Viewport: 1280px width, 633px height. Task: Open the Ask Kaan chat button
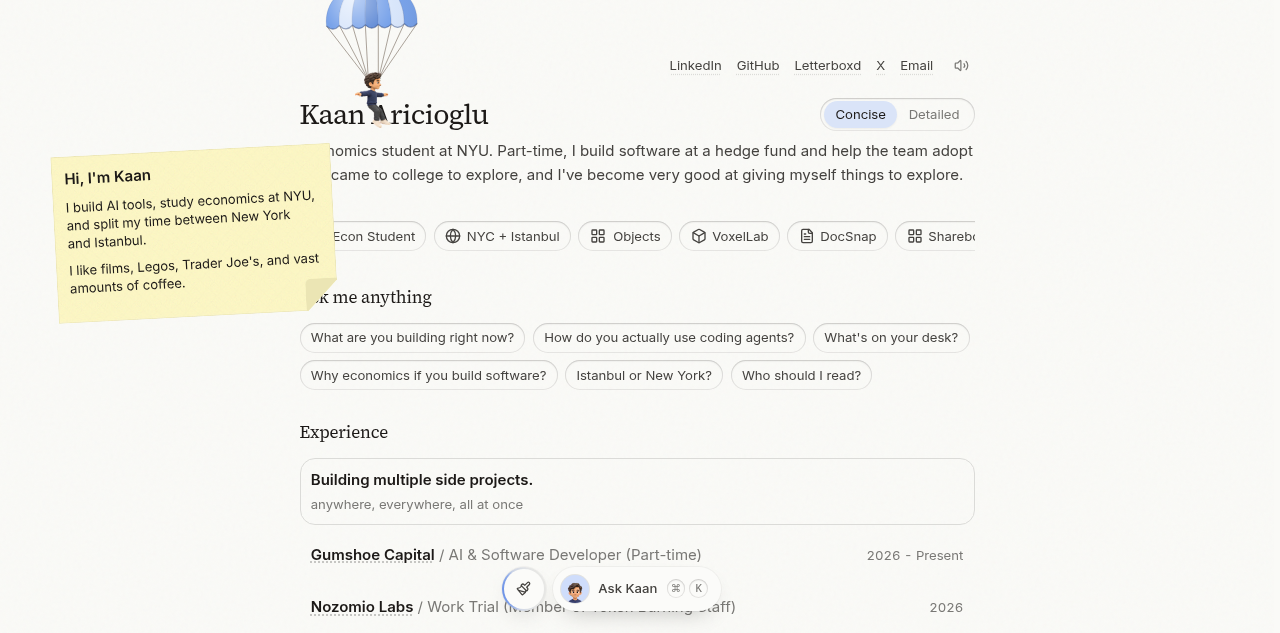click(x=636, y=589)
